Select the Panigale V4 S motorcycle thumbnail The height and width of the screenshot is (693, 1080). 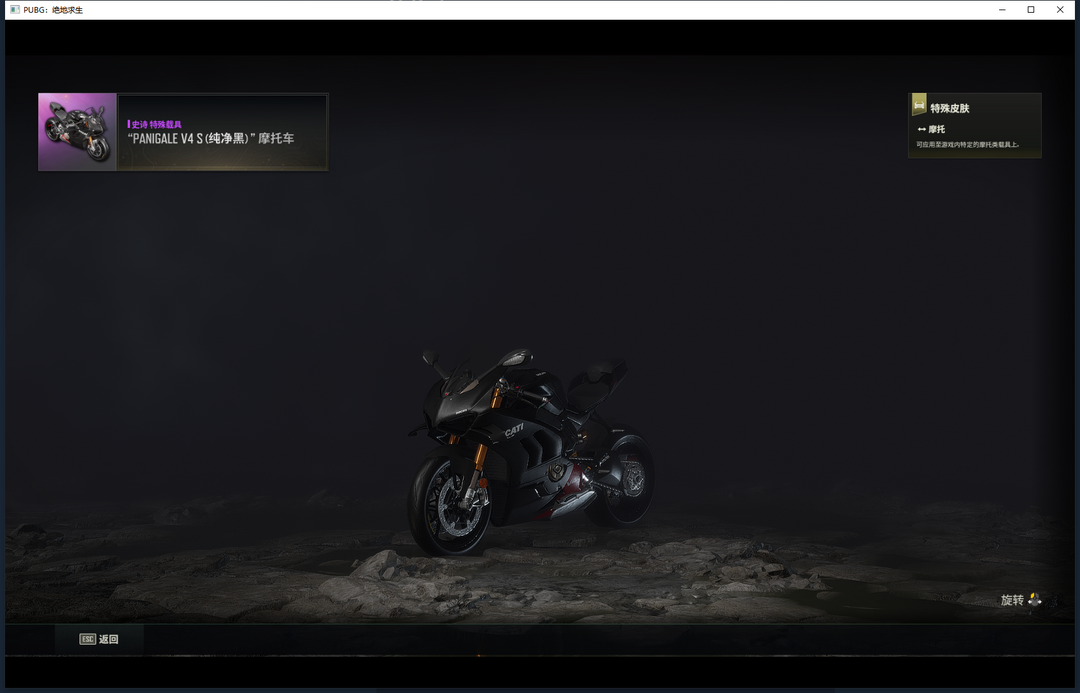[77, 132]
